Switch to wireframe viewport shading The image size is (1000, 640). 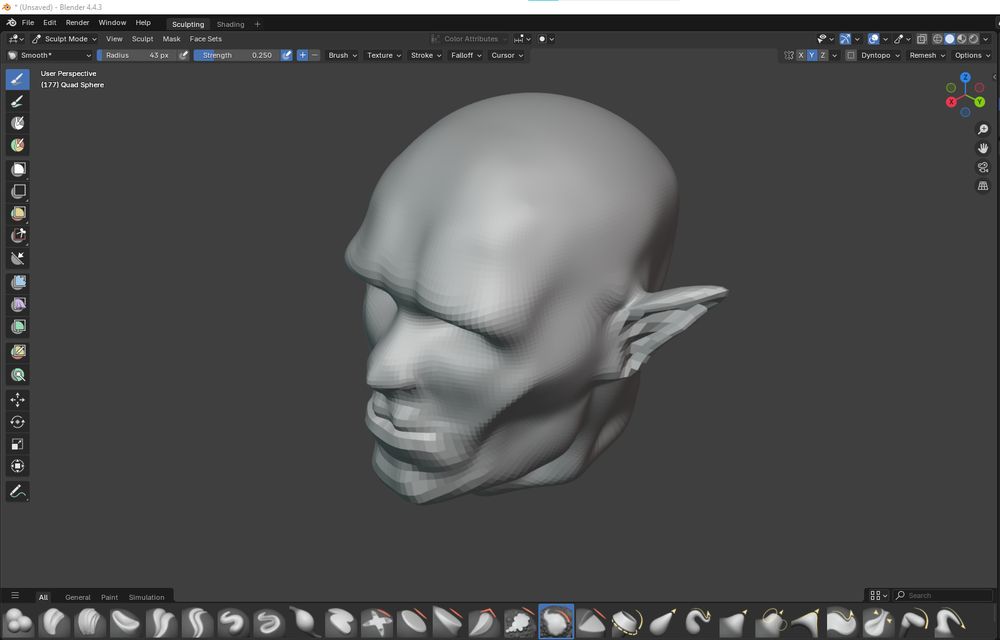pyautogui.click(x=937, y=39)
